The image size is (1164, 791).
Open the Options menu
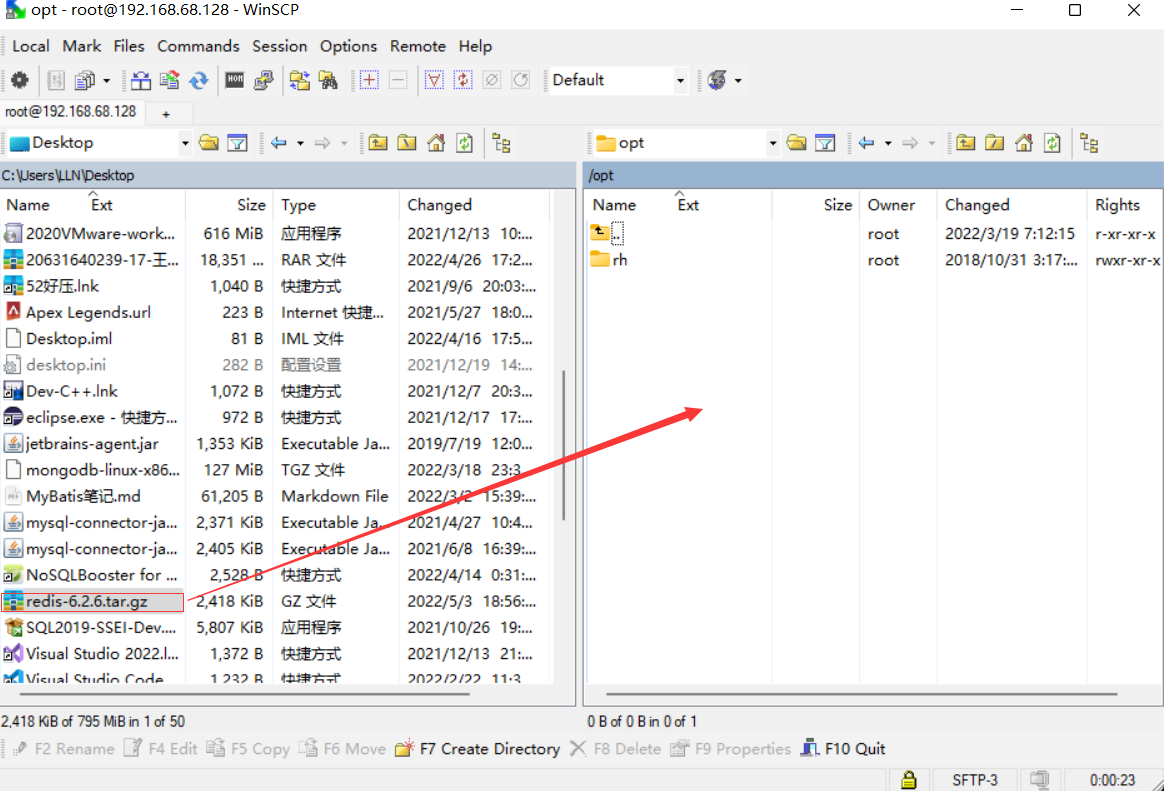tap(348, 46)
